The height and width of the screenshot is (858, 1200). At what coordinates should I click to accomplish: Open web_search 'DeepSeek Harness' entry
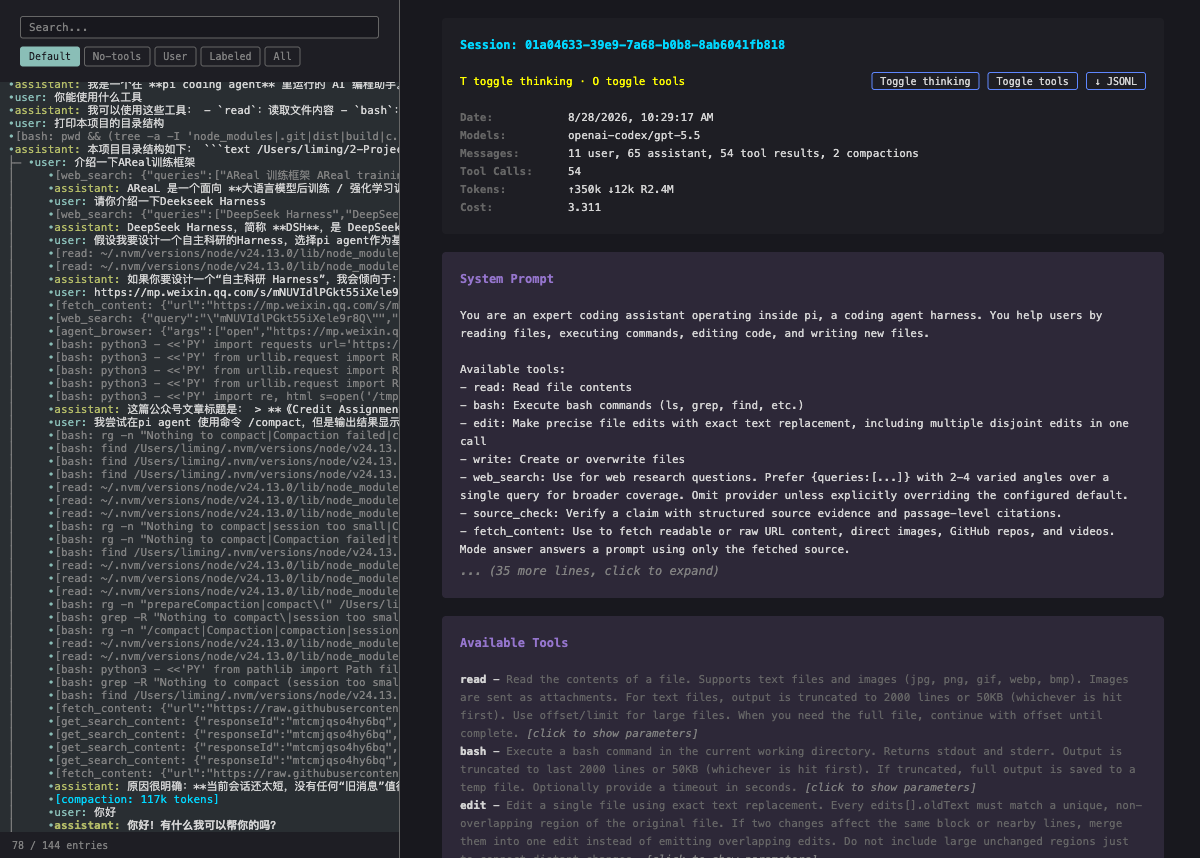[223, 214]
